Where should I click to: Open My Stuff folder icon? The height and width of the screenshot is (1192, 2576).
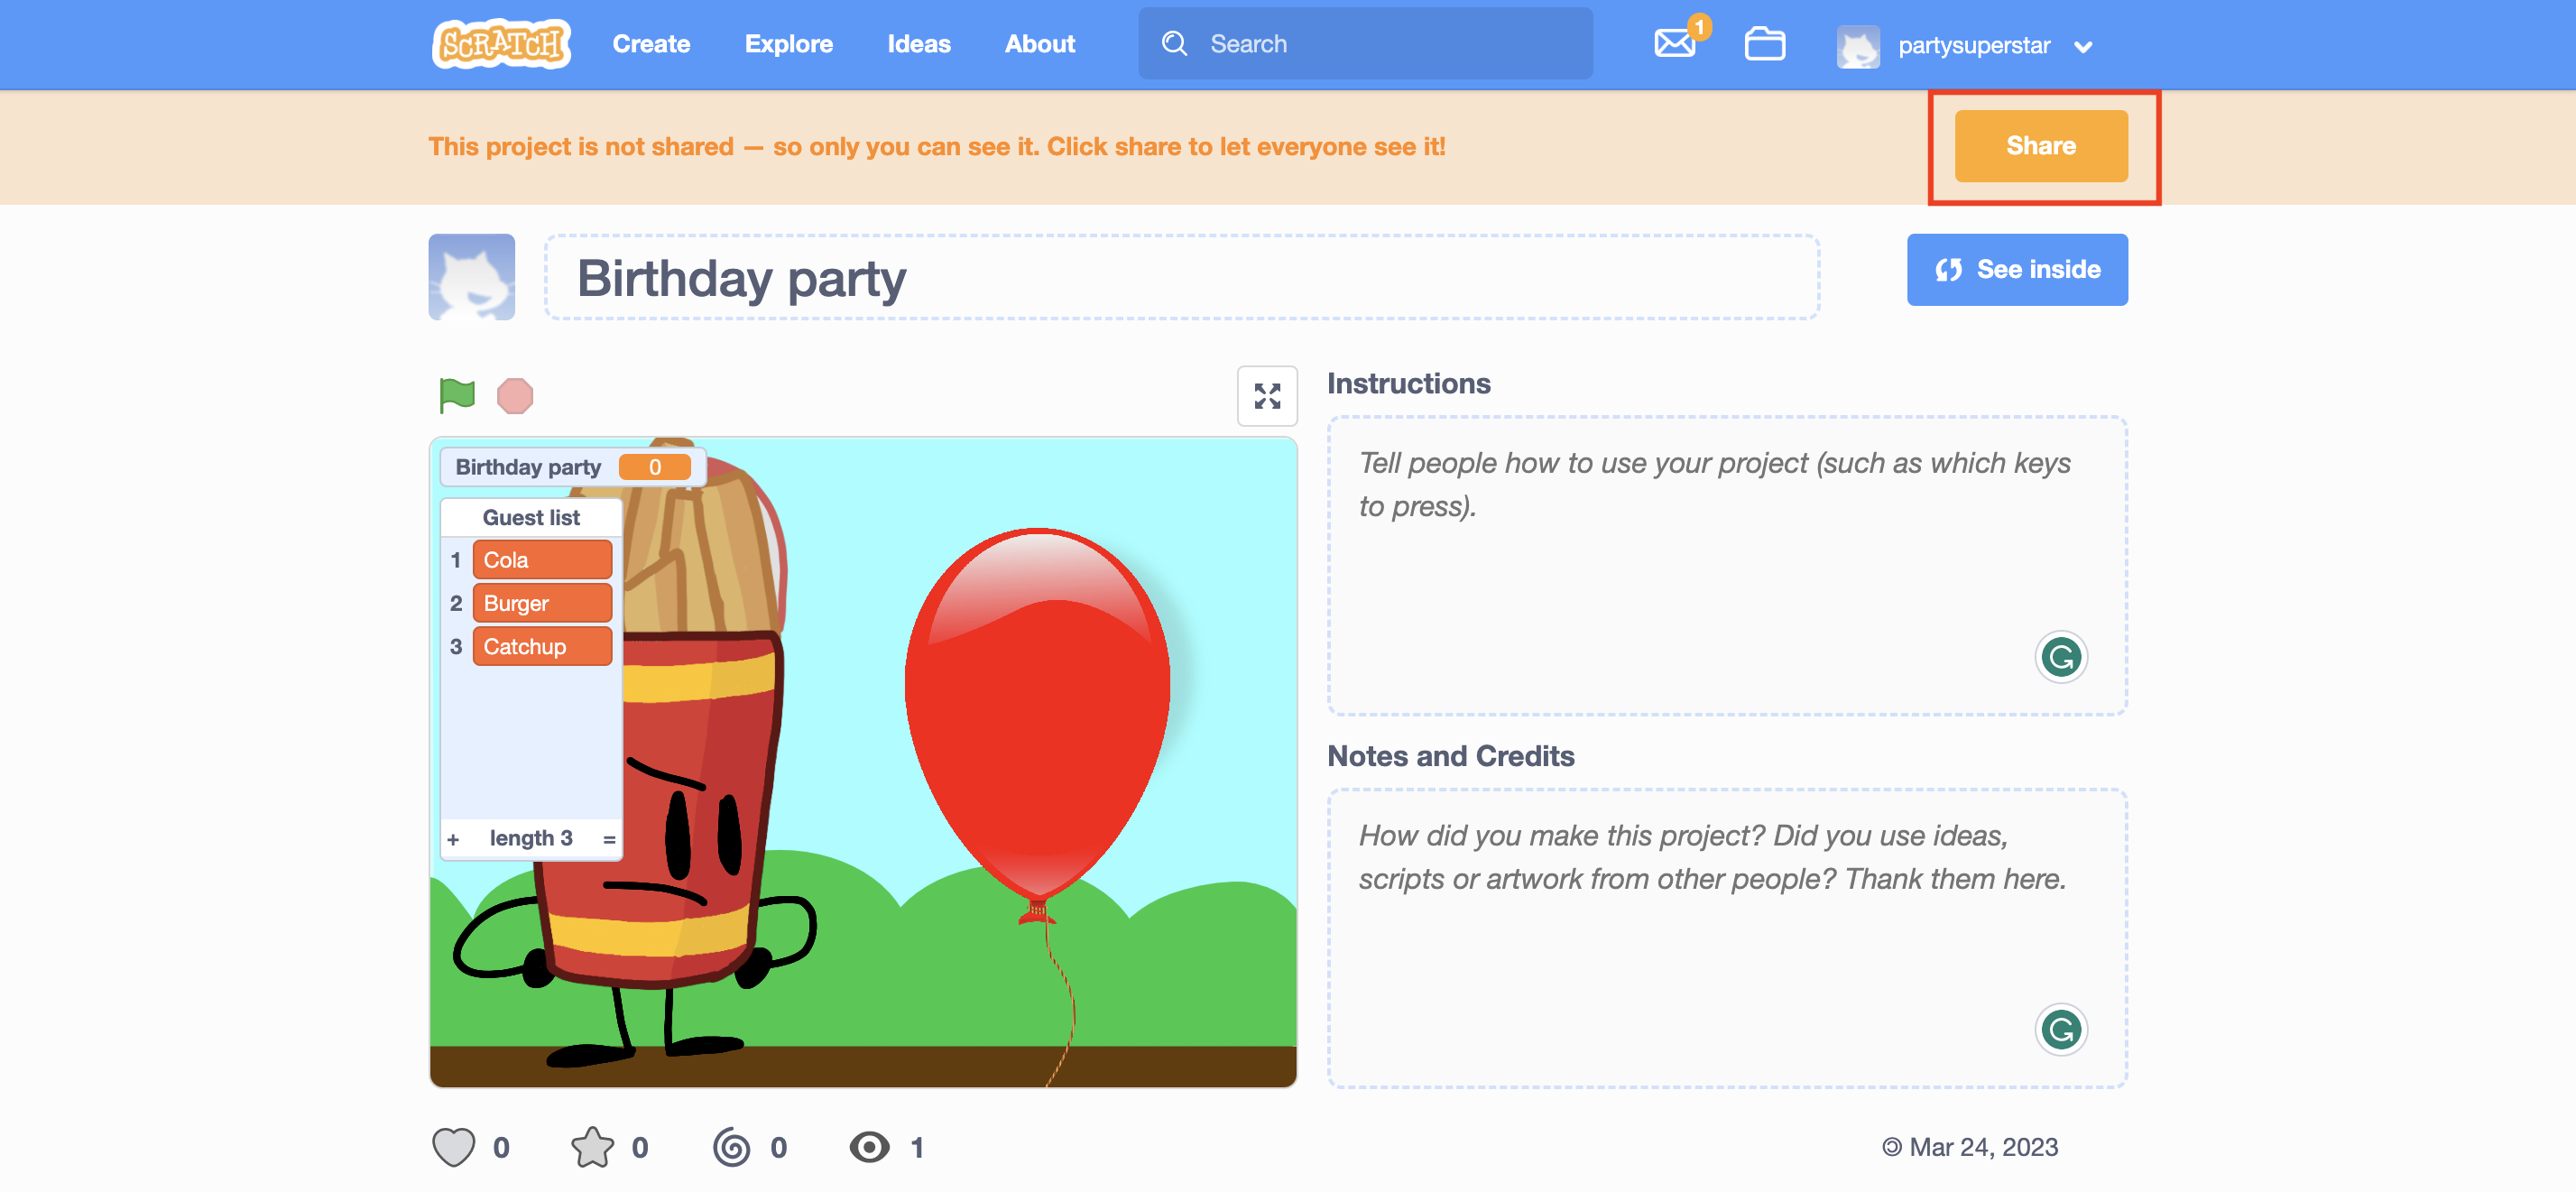click(1764, 44)
